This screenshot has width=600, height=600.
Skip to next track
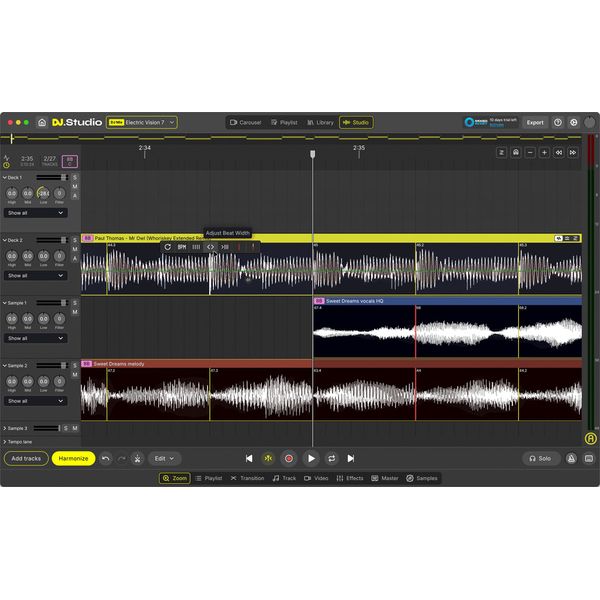[x=351, y=458]
